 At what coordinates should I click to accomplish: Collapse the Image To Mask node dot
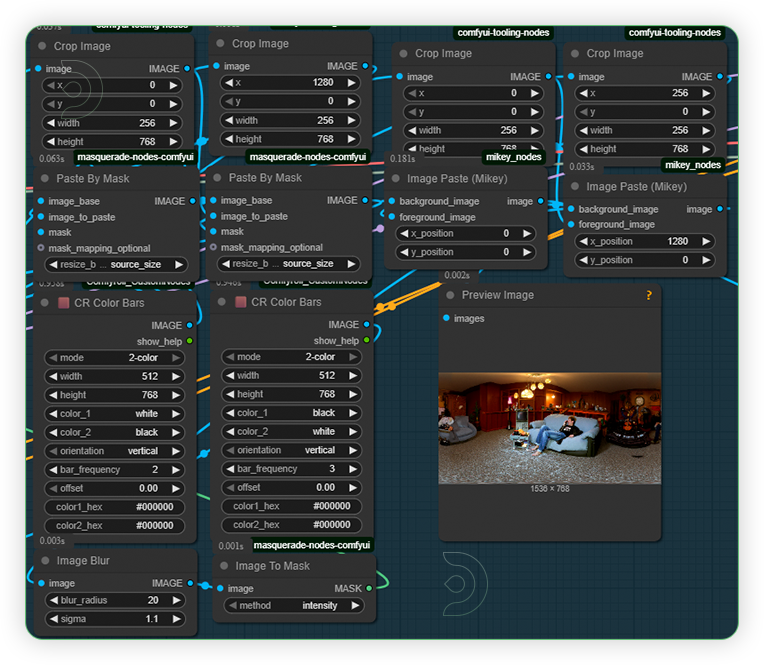point(222,566)
